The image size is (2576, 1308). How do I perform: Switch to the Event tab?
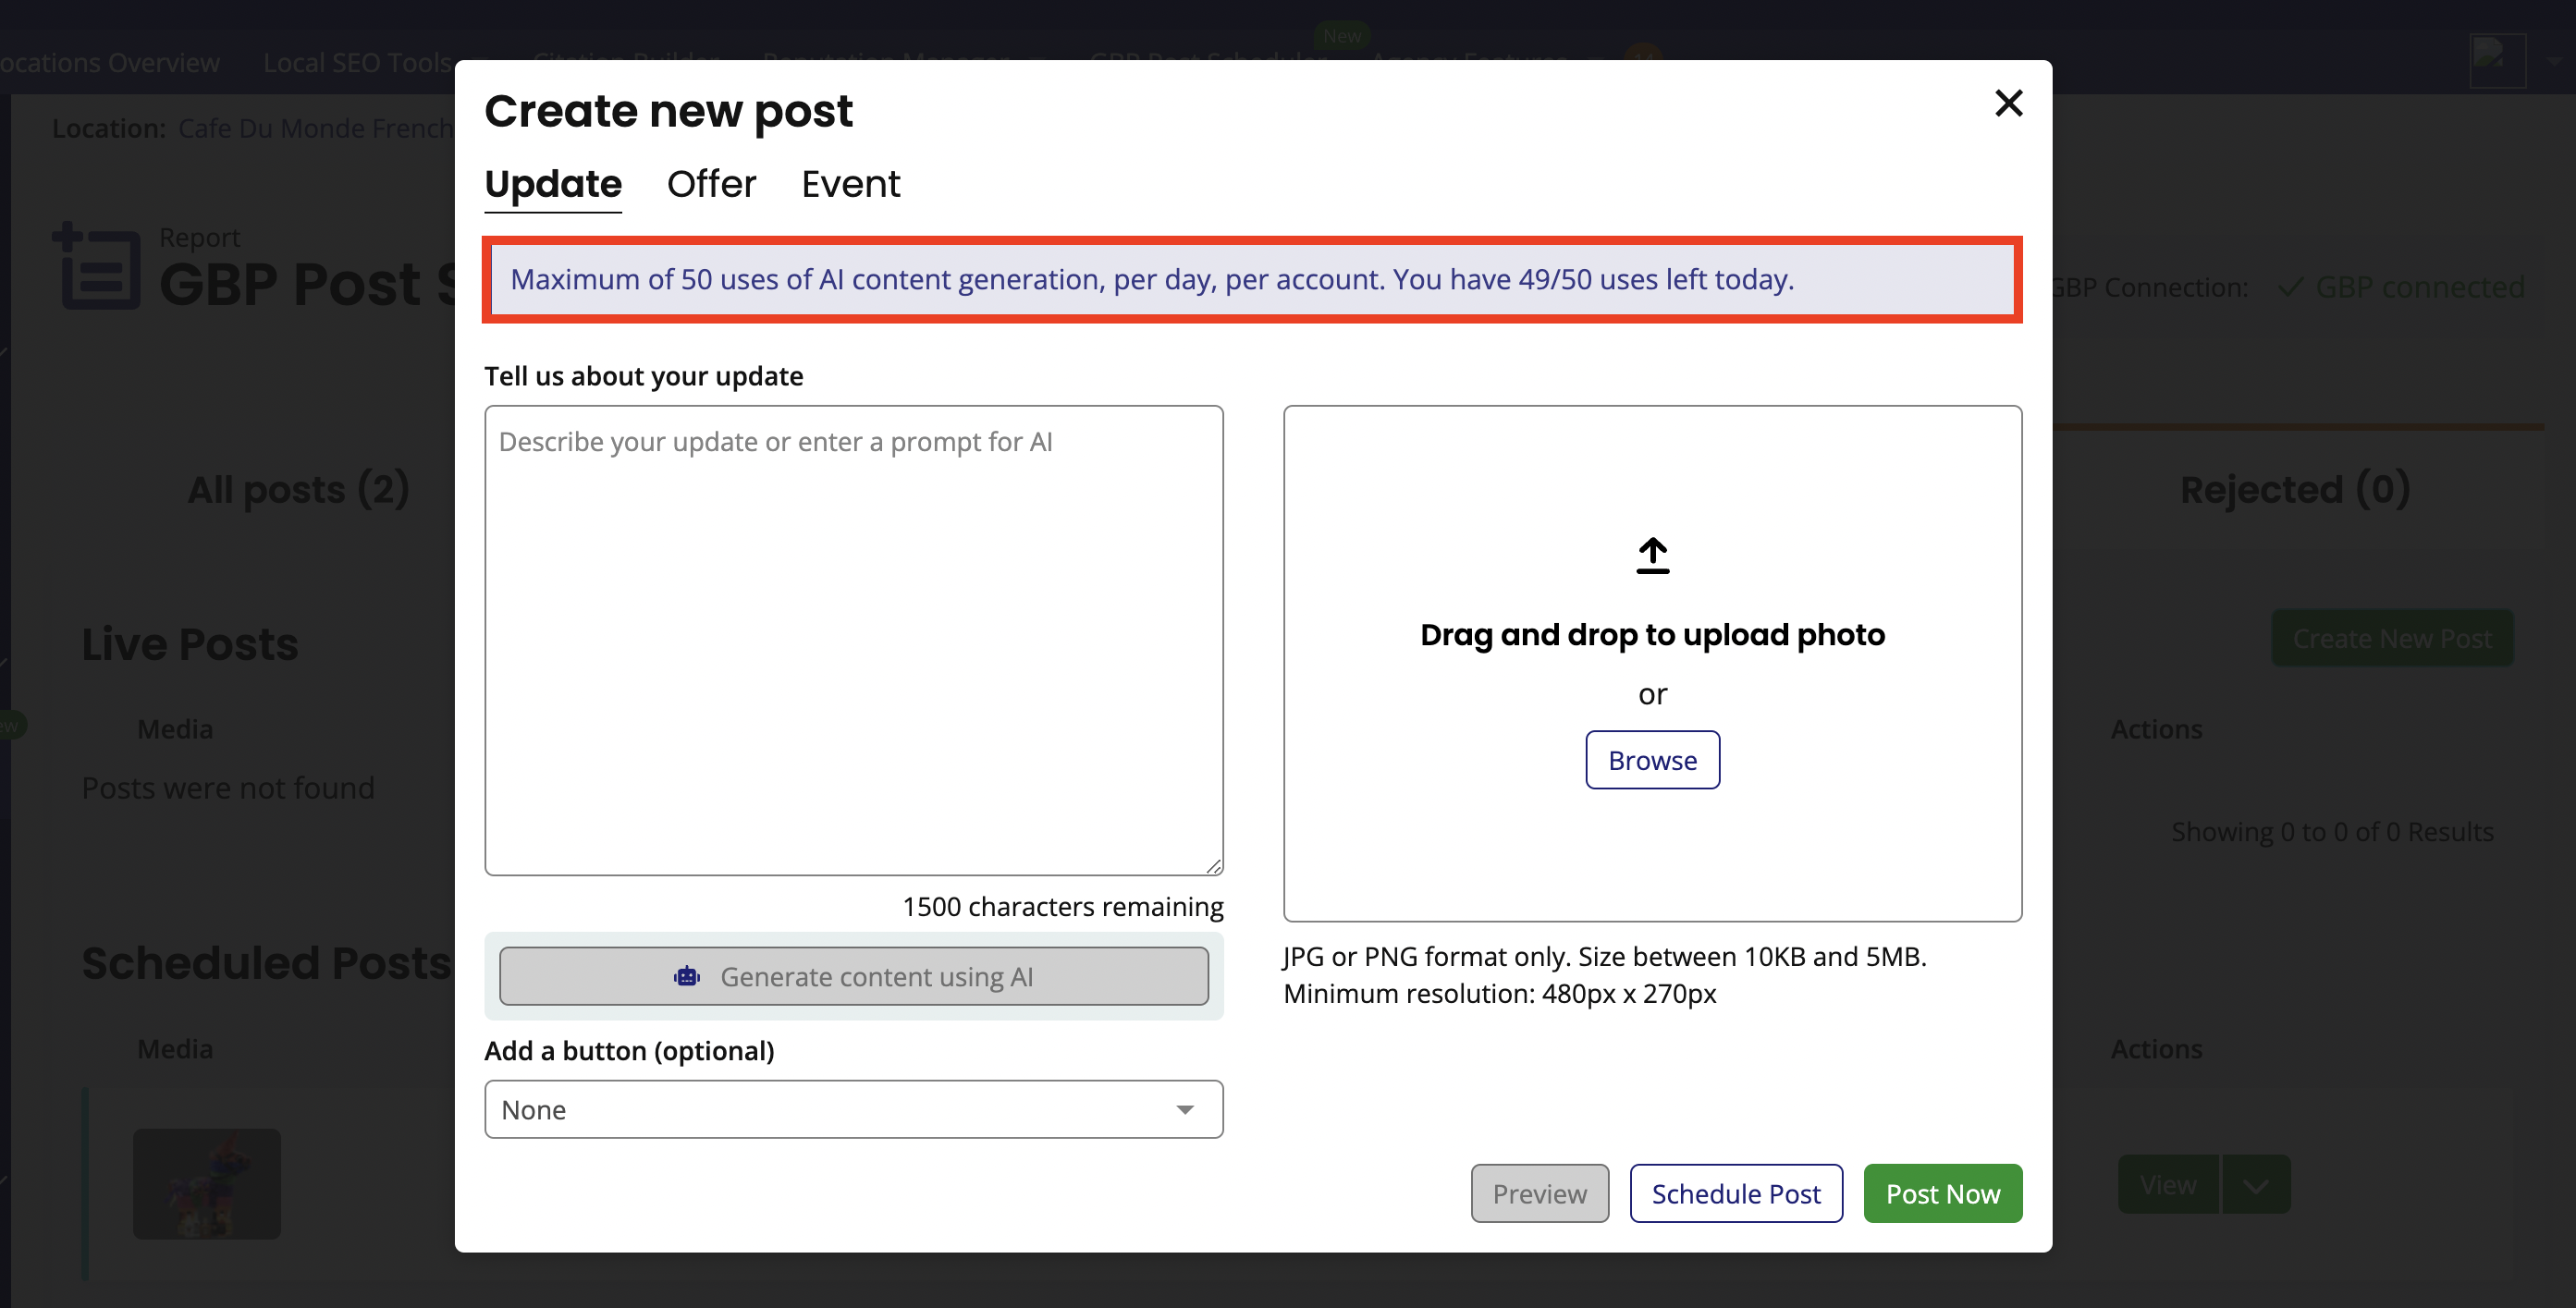point(850,184)
